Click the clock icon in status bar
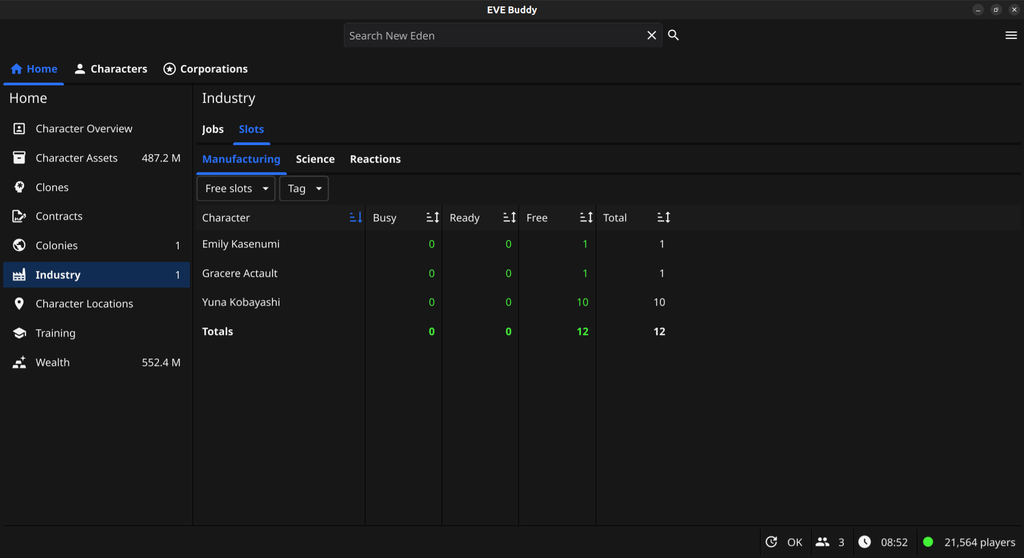The width and height of the screenshot is (1024, 558). point(865,542)
